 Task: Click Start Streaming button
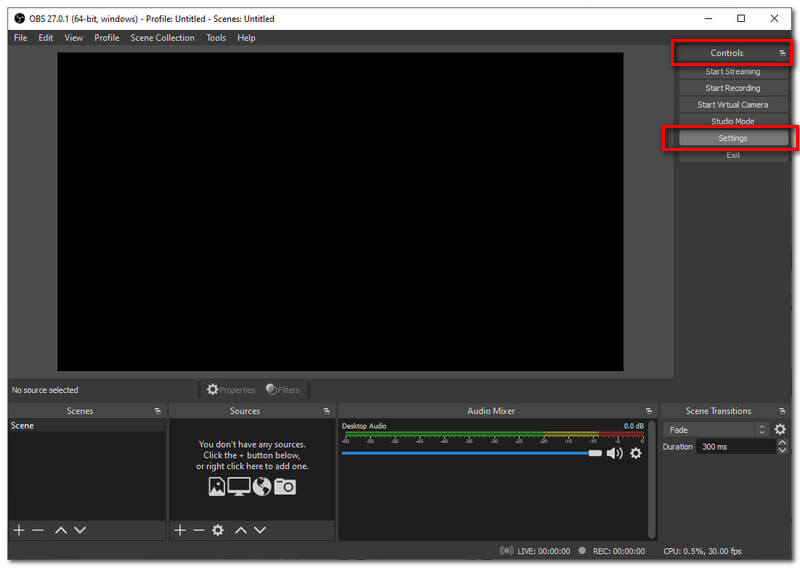coord(732,71)
